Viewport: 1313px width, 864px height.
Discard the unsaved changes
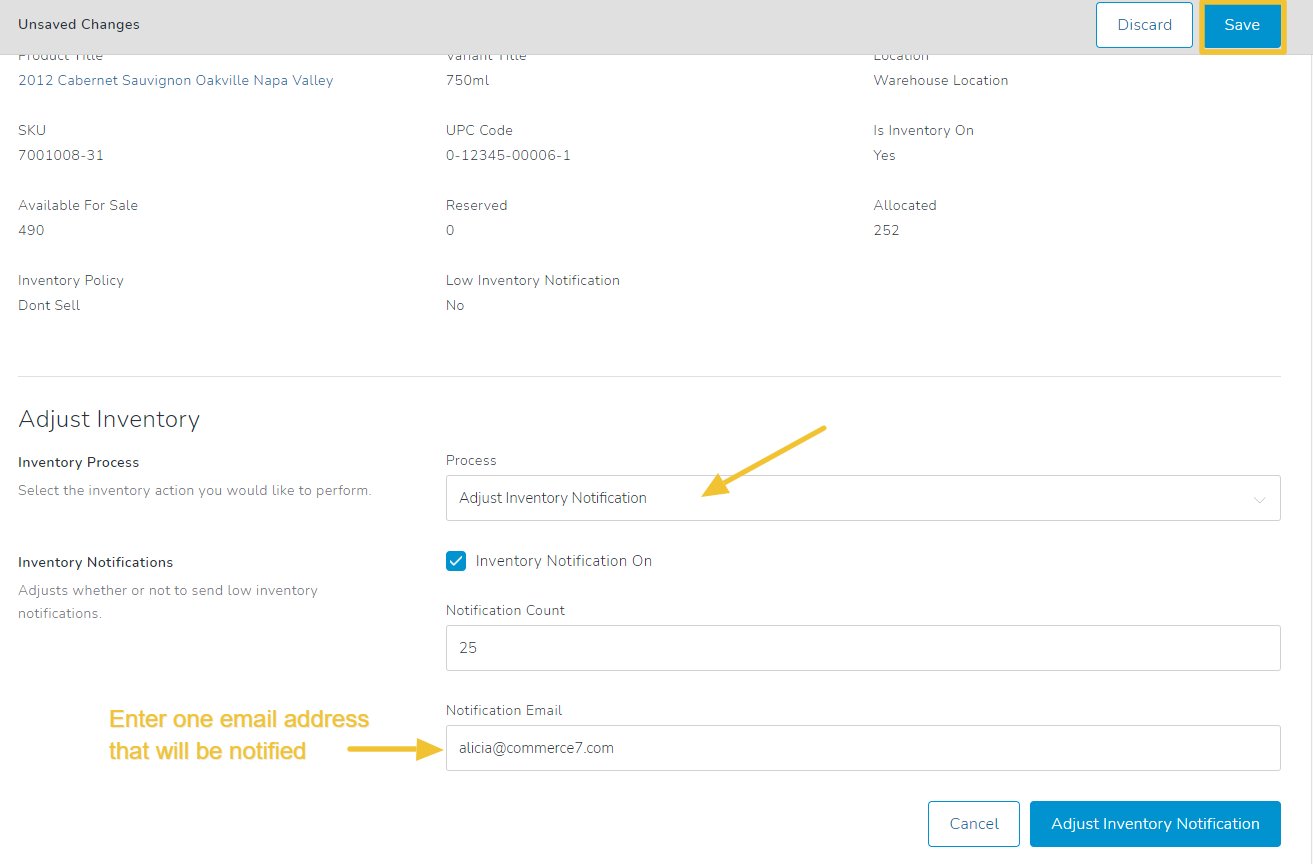(1144, 25)
